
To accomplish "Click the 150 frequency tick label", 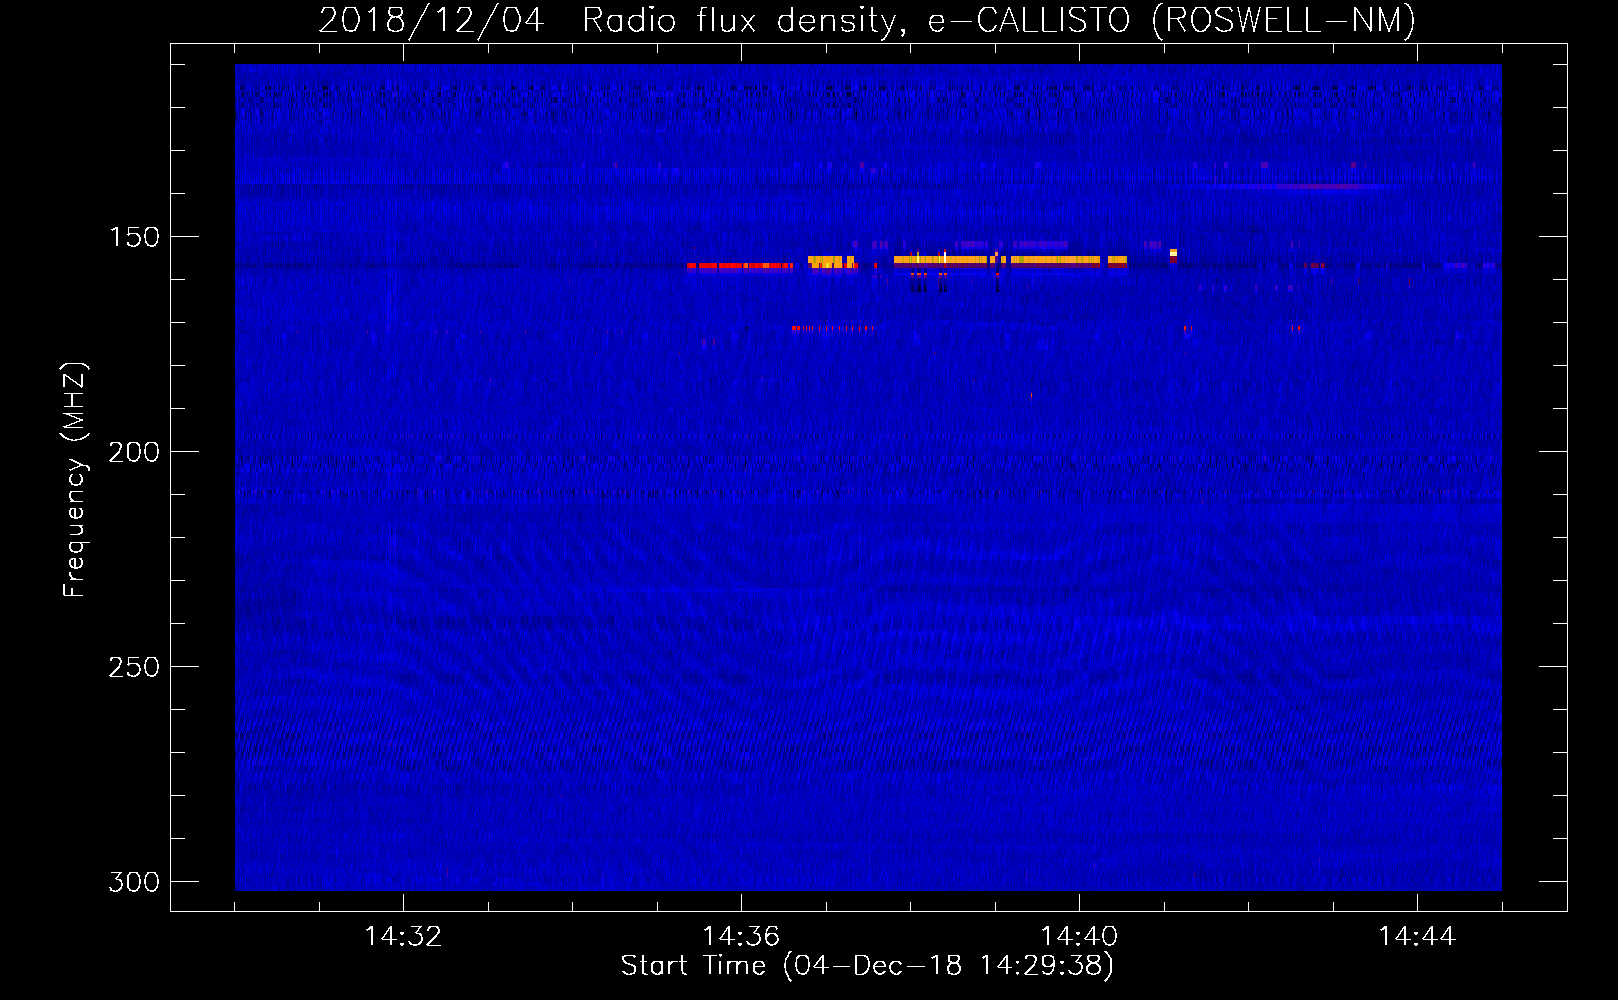I will point(134,237).
